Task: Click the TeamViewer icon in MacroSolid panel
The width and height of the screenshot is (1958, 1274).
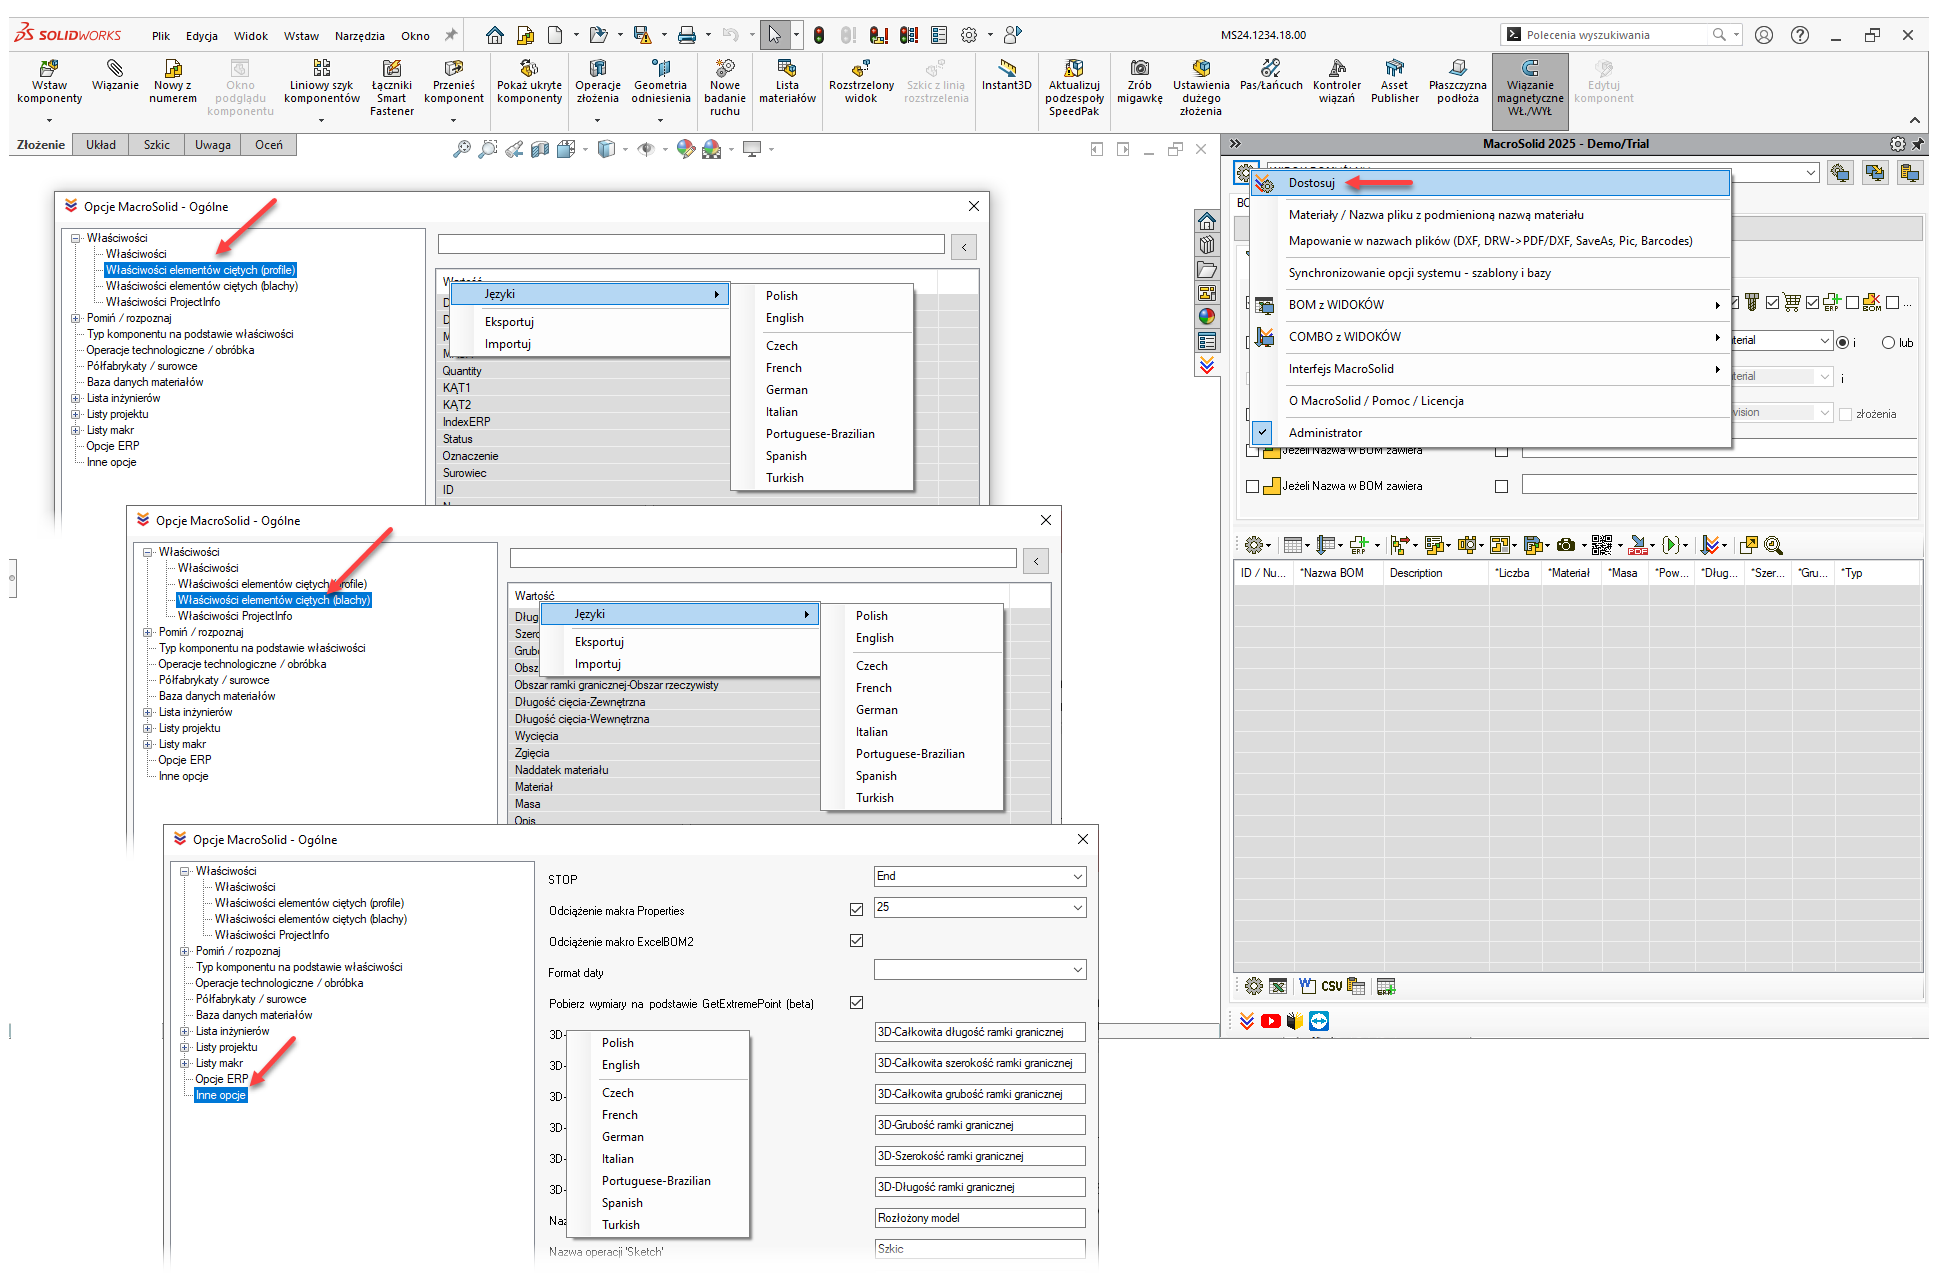Action: point(1319,1021)
